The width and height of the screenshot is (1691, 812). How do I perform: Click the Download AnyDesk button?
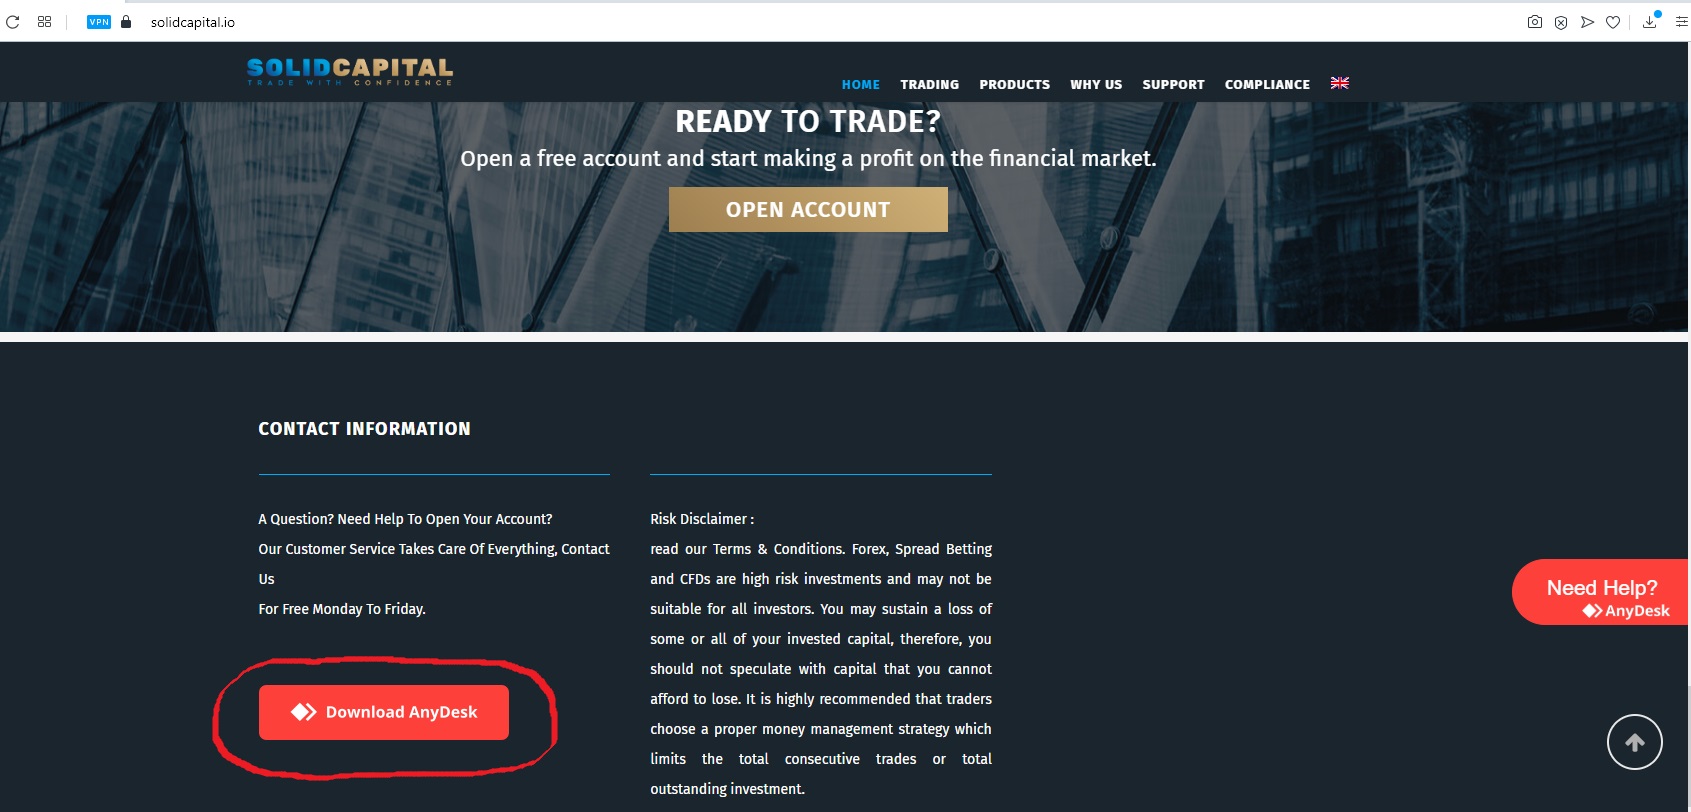pyautogui.click(x=384, y=712)
